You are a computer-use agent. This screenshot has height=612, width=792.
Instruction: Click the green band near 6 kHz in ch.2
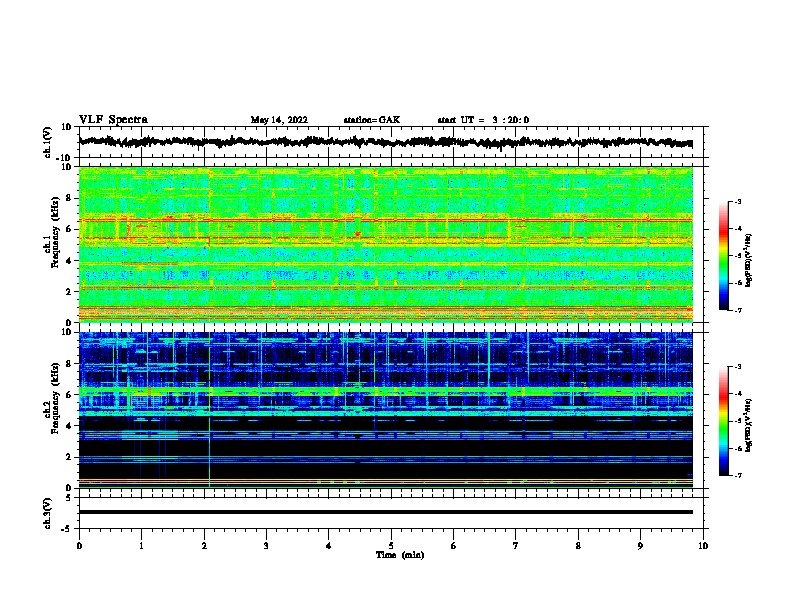pyautogui.click(x=385, y=390)
